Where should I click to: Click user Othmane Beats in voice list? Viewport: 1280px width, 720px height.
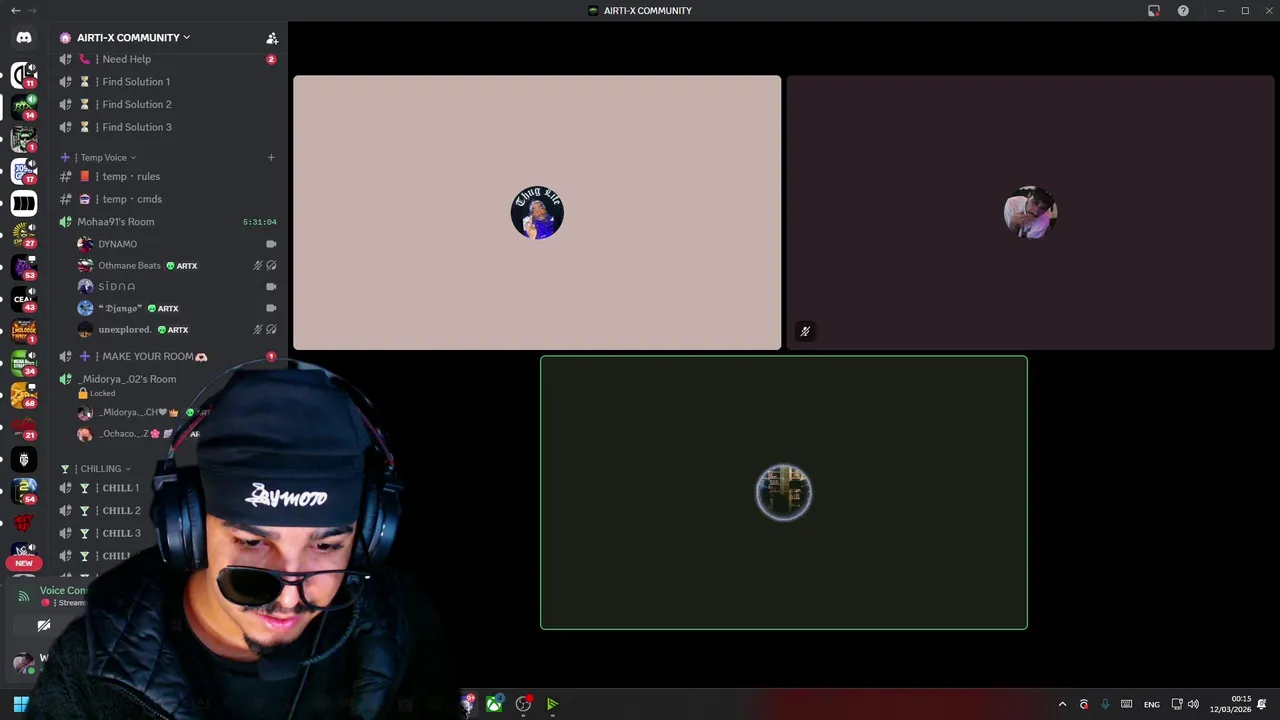click(x=129, y=266)
